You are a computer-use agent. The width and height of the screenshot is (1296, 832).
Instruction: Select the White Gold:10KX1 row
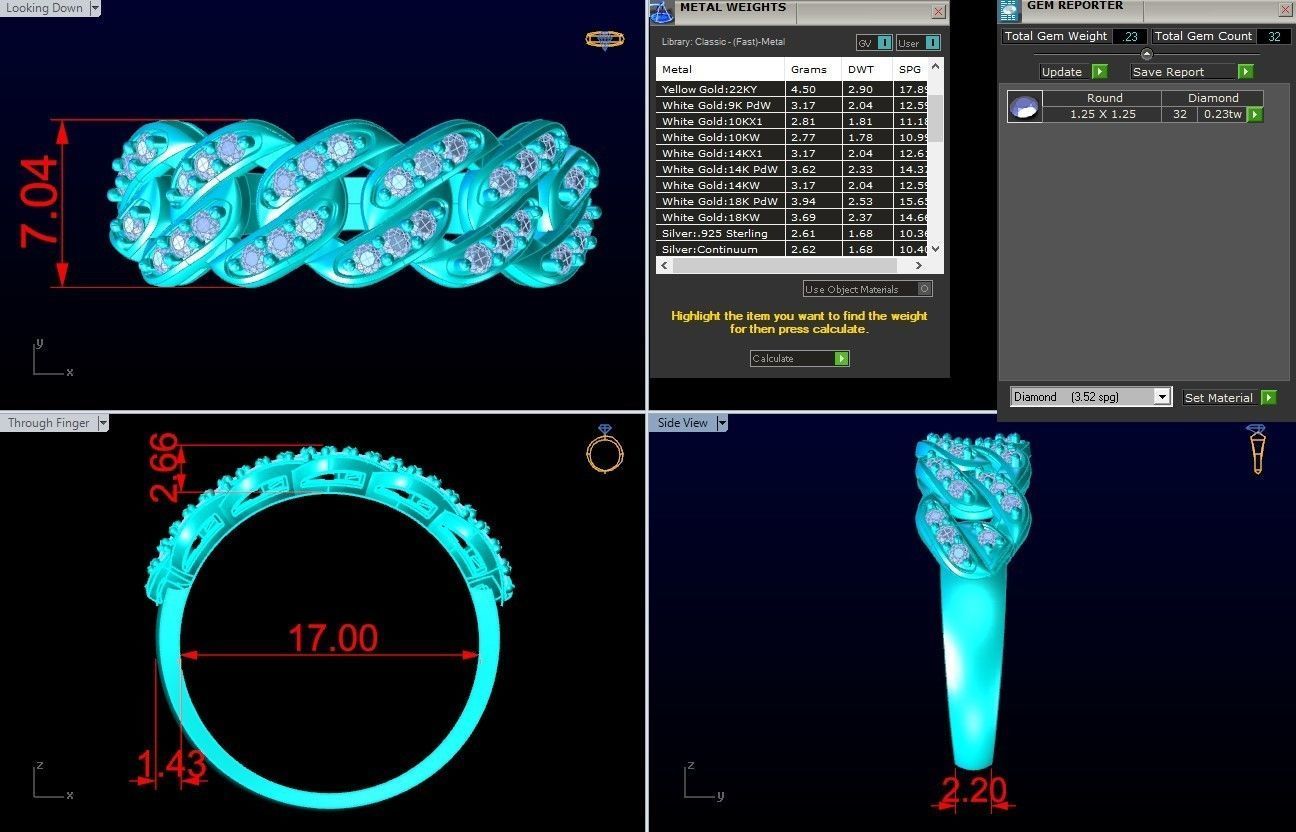(x=793, y=121)
